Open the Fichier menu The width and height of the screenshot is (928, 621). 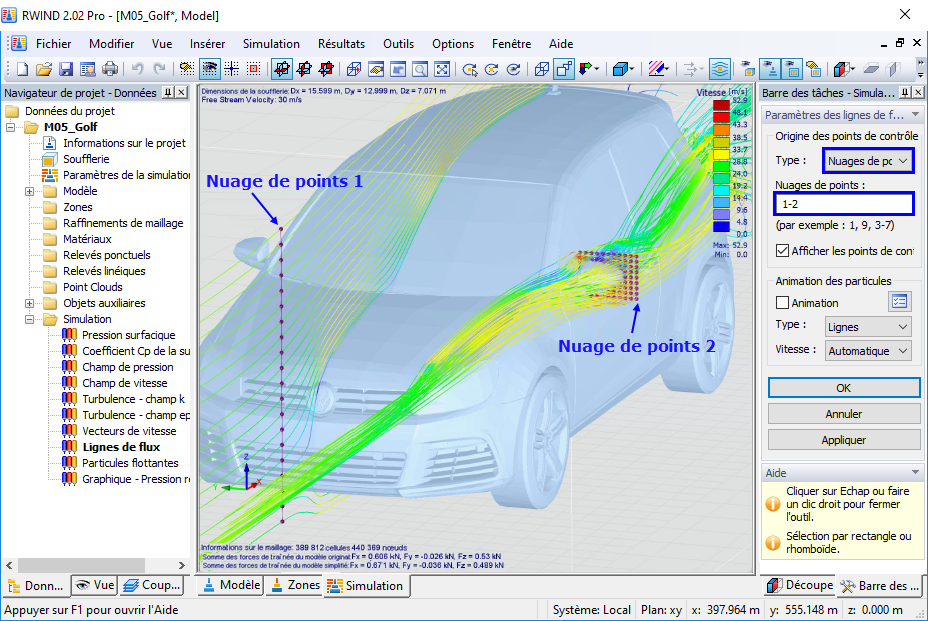(x=53, y=44)
